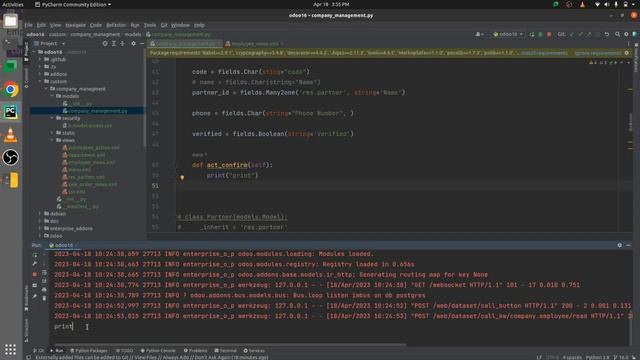Open IDE settings gear in top toolbar

pyautogui.click(x=626, y=34)
